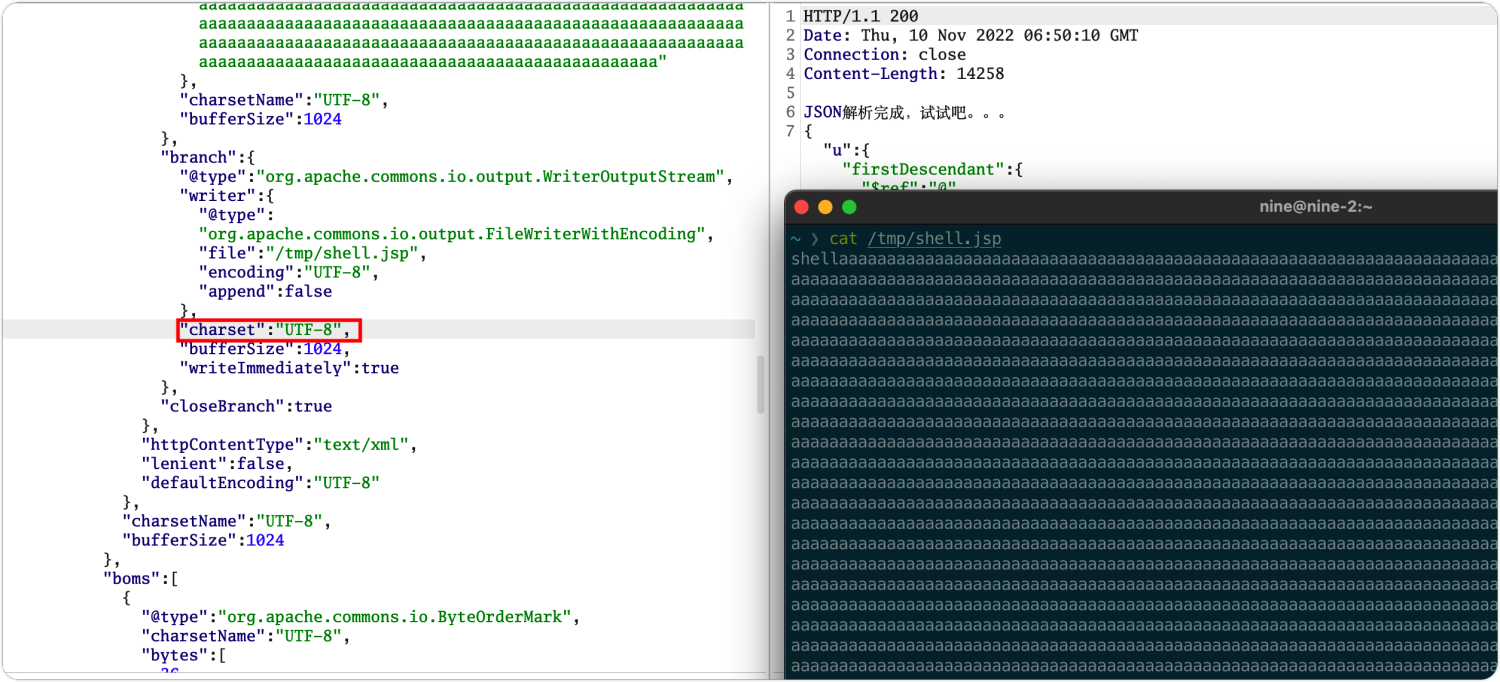
Task: Close the nine@nine-2 terminal window
Action: click(x=800, y=207)
